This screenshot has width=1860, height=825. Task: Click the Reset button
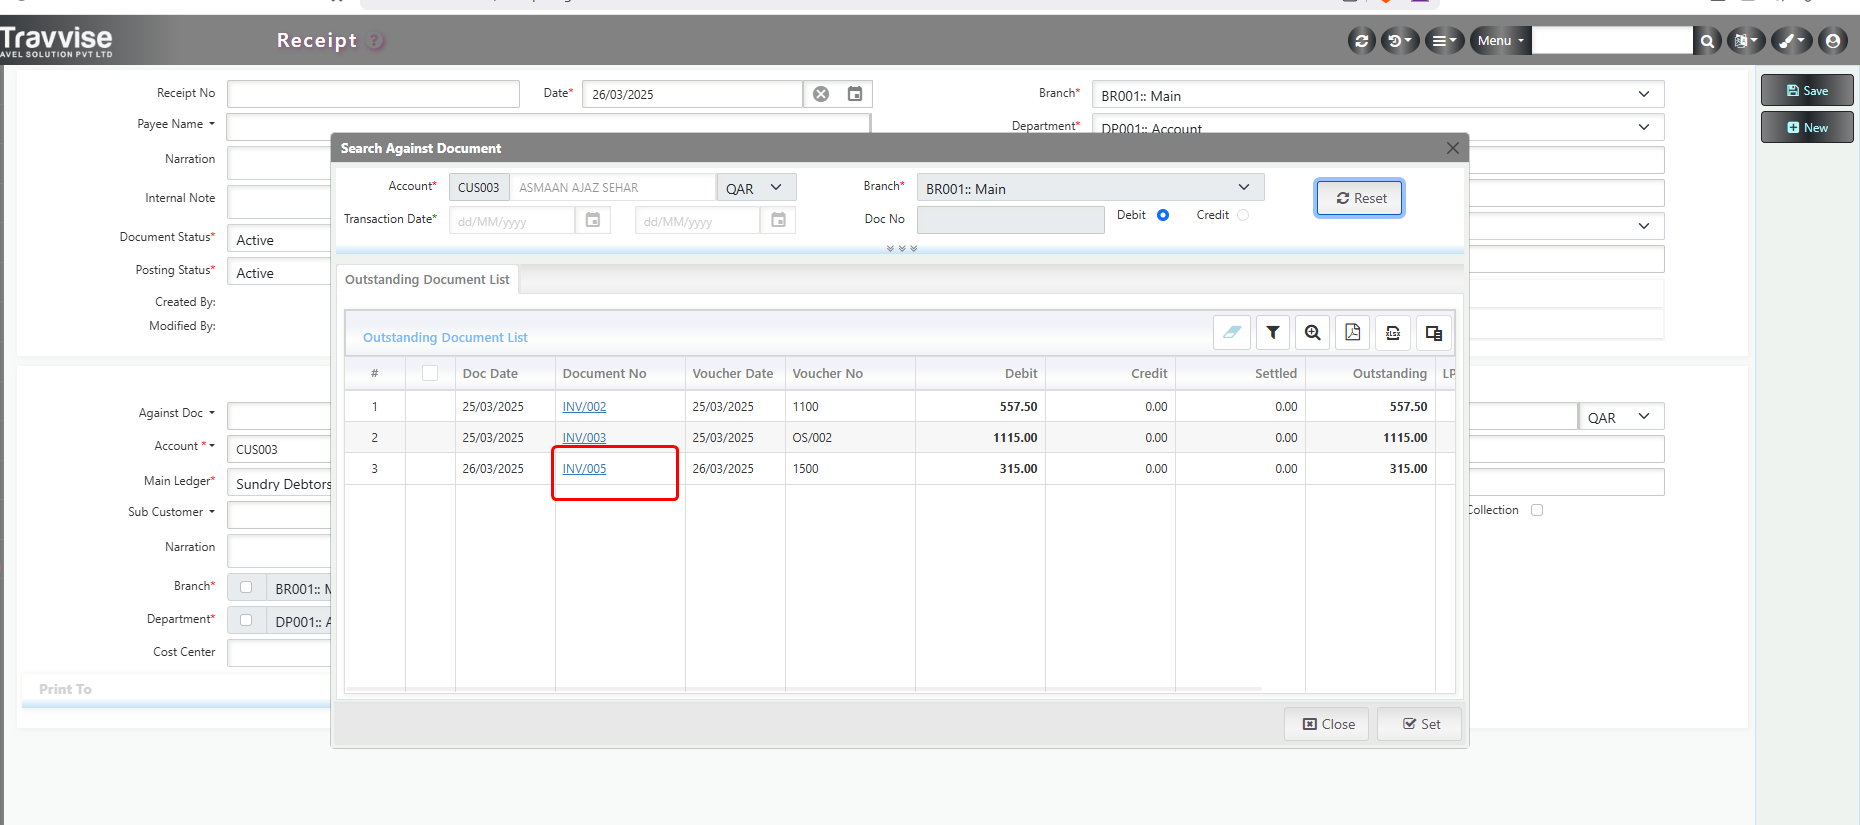(1360, 198)
